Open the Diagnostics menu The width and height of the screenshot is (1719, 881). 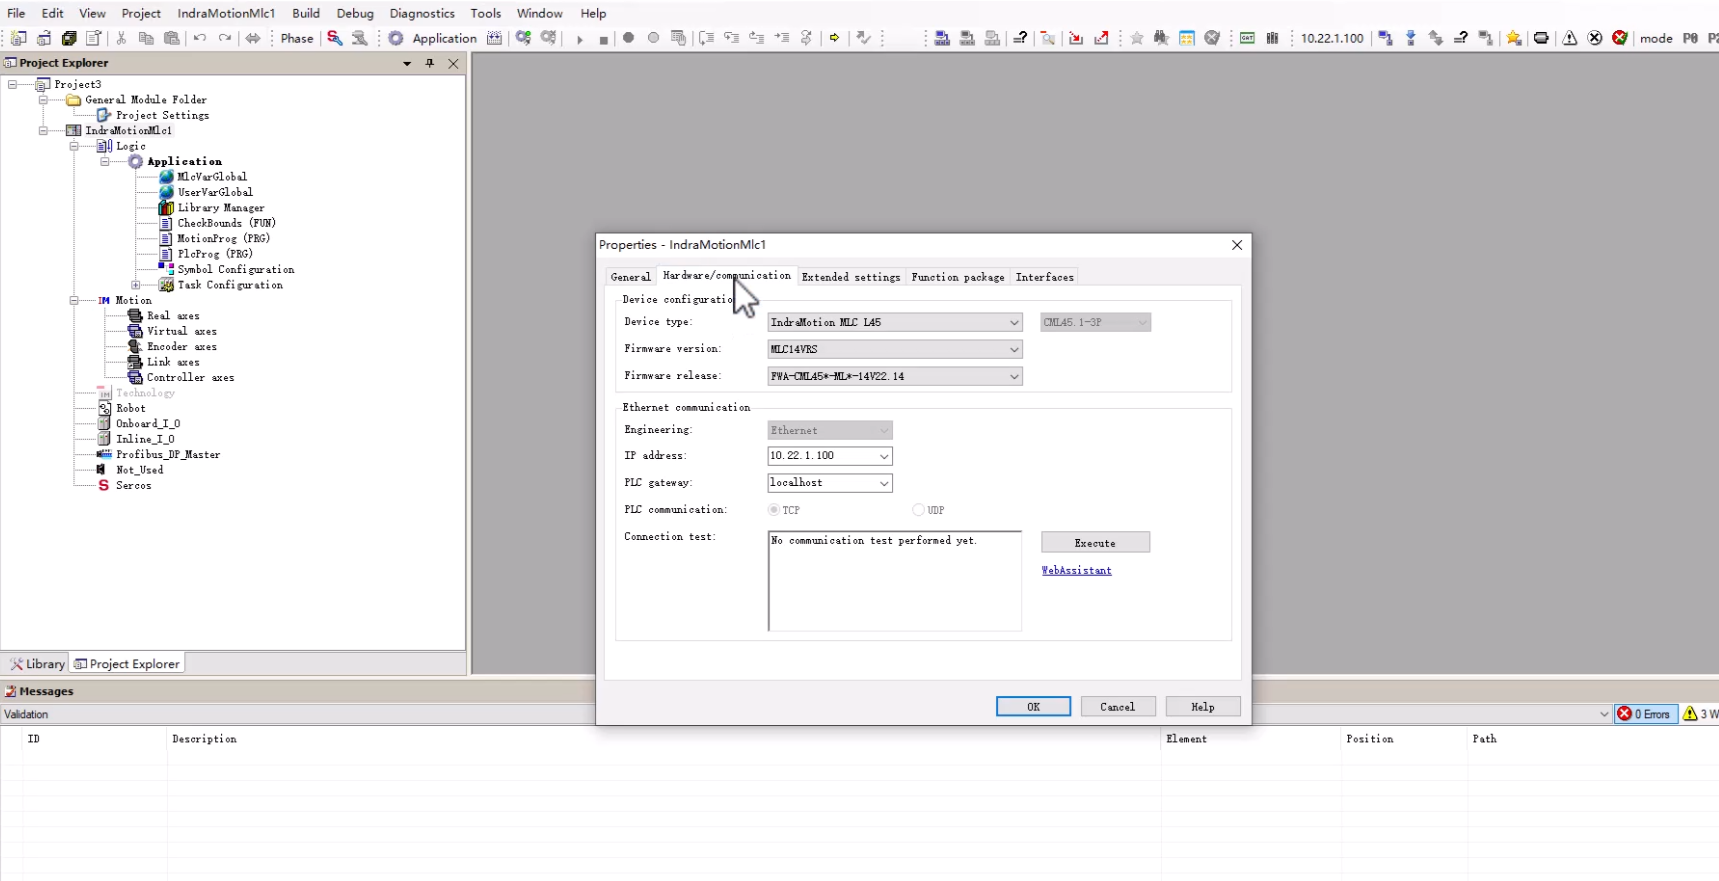tap(421, 13)
